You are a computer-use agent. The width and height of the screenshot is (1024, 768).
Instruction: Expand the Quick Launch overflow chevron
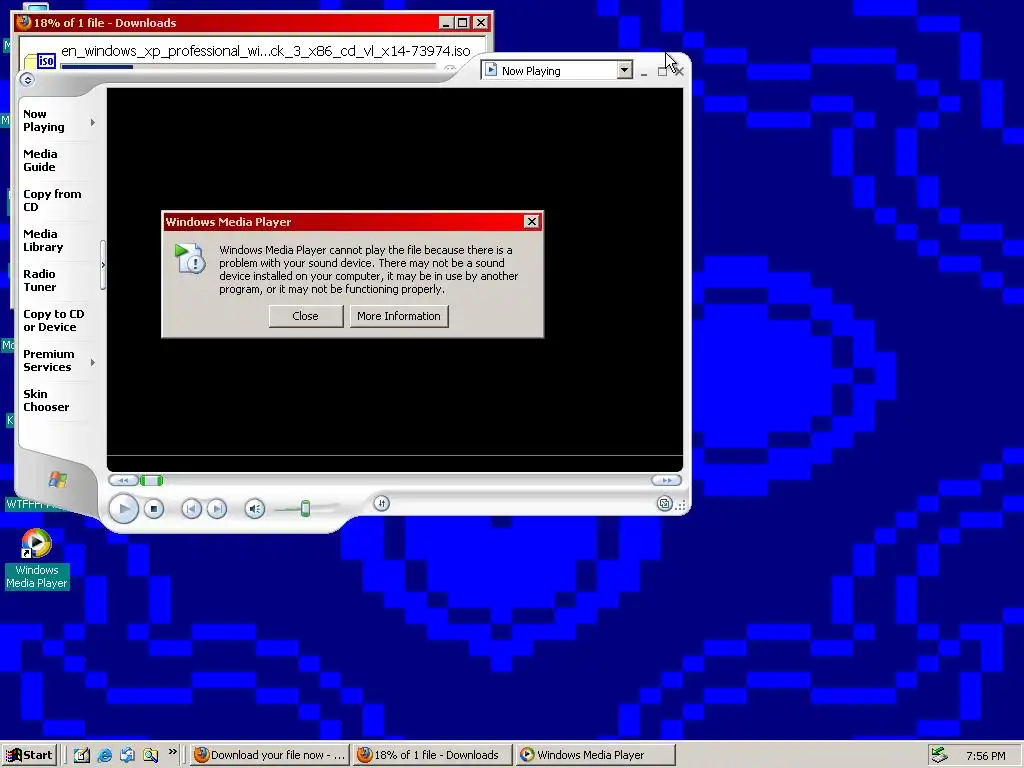(172, 752)
